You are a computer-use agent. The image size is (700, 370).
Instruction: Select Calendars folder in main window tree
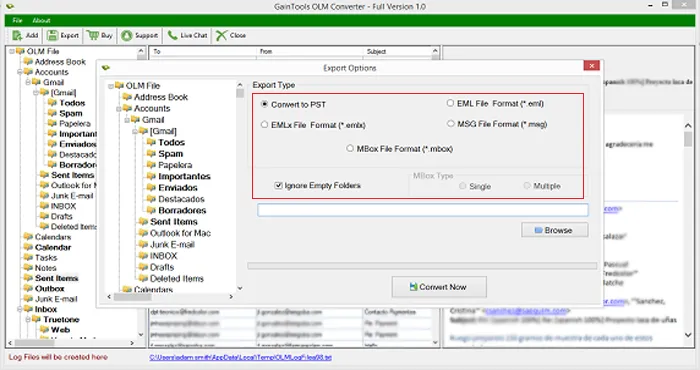click(x=53, y=237)
